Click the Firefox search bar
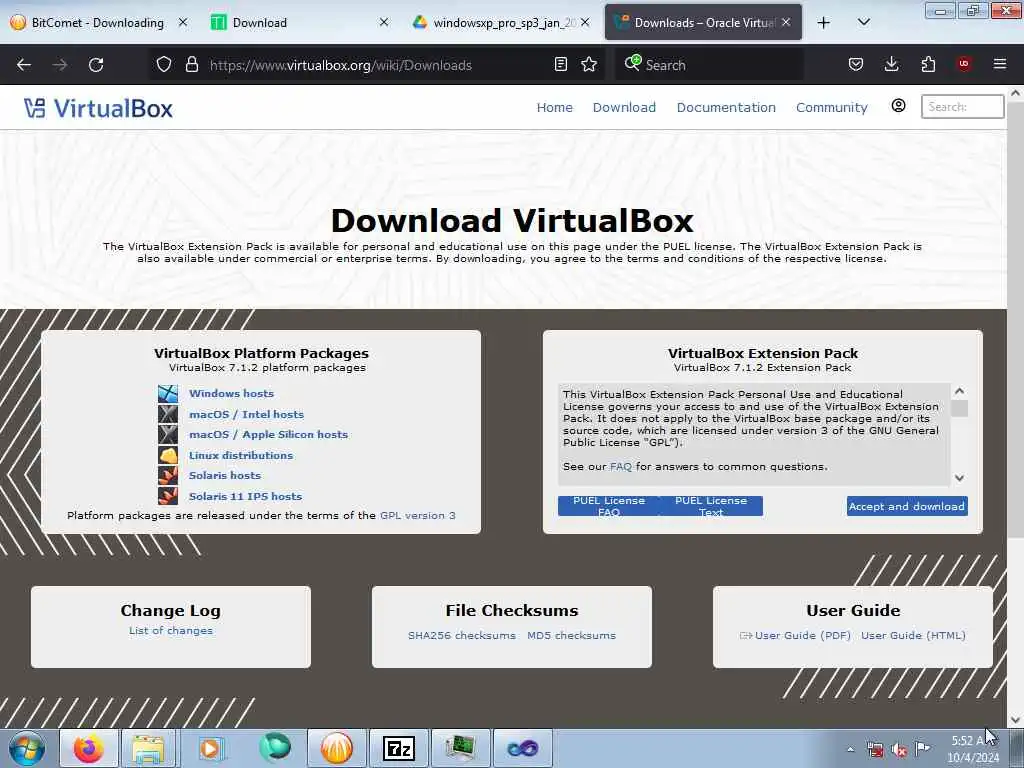1024x768 pixels. [x=709, y=65]
